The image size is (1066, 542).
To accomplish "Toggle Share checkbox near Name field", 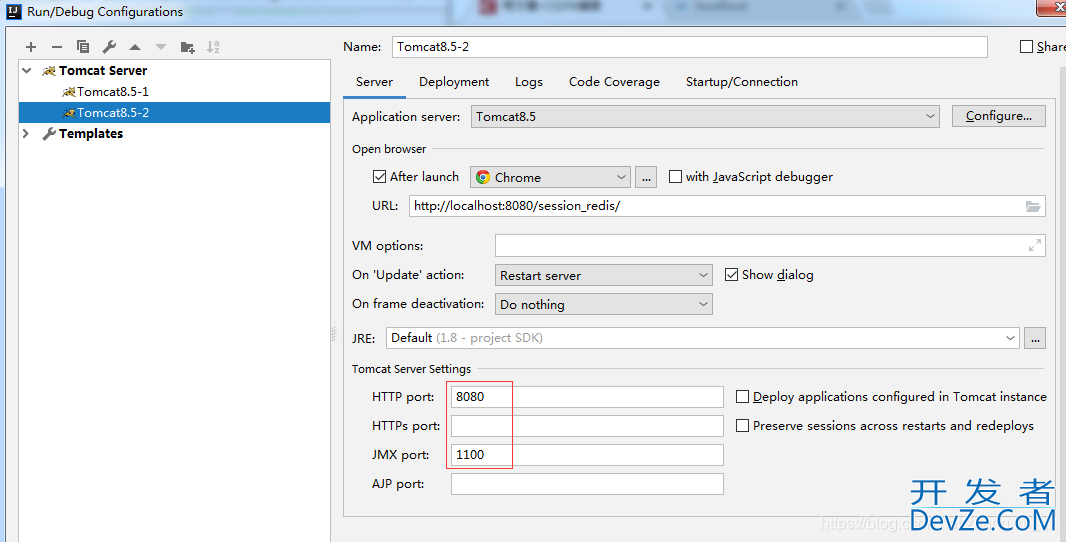I will (x=1027, y=47).
